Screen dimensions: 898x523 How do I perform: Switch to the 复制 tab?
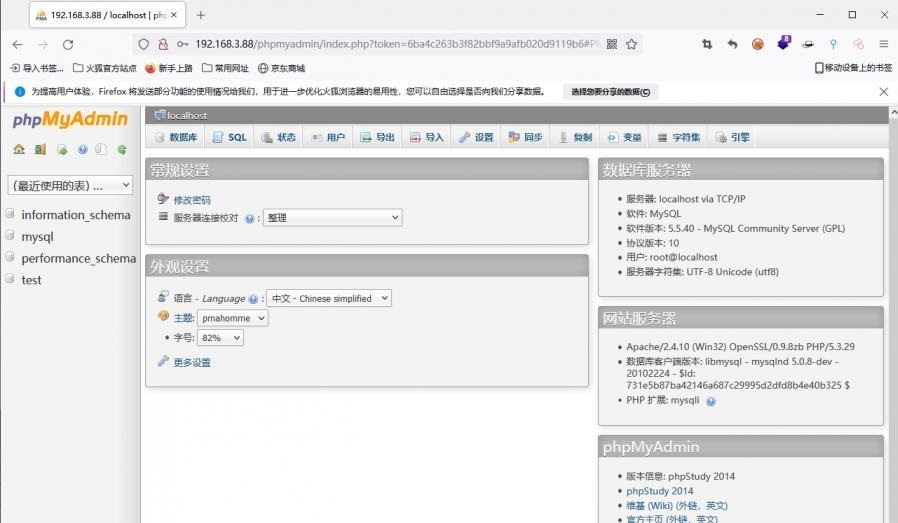click(575, 137)
